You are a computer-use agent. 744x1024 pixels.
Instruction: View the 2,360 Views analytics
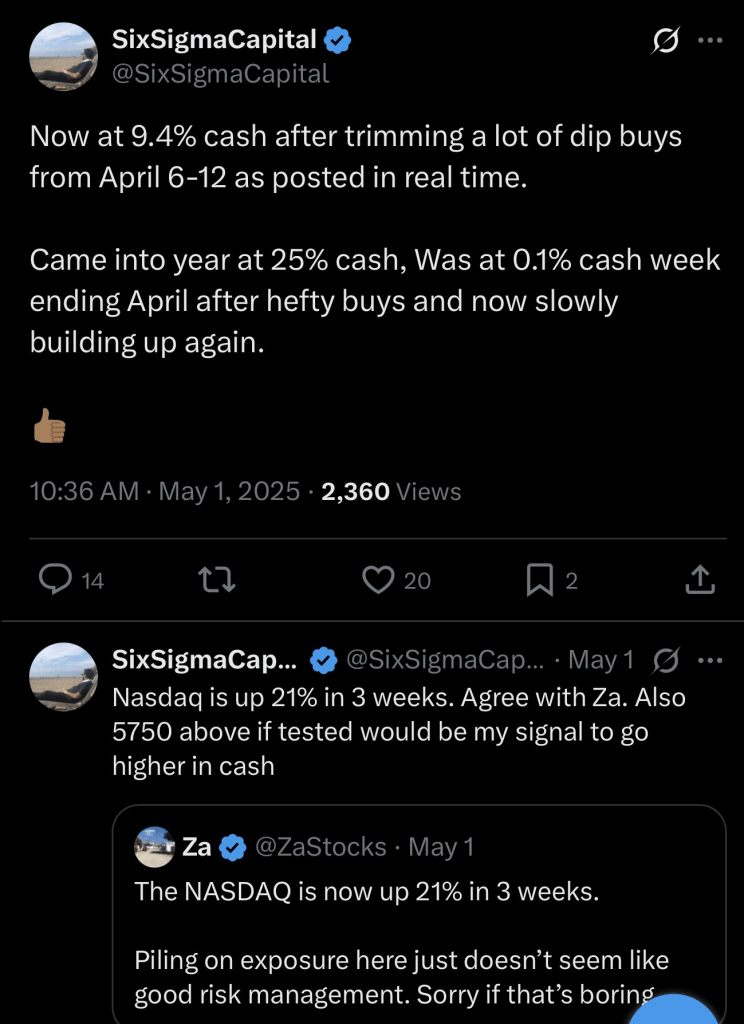tap(391, 491)
